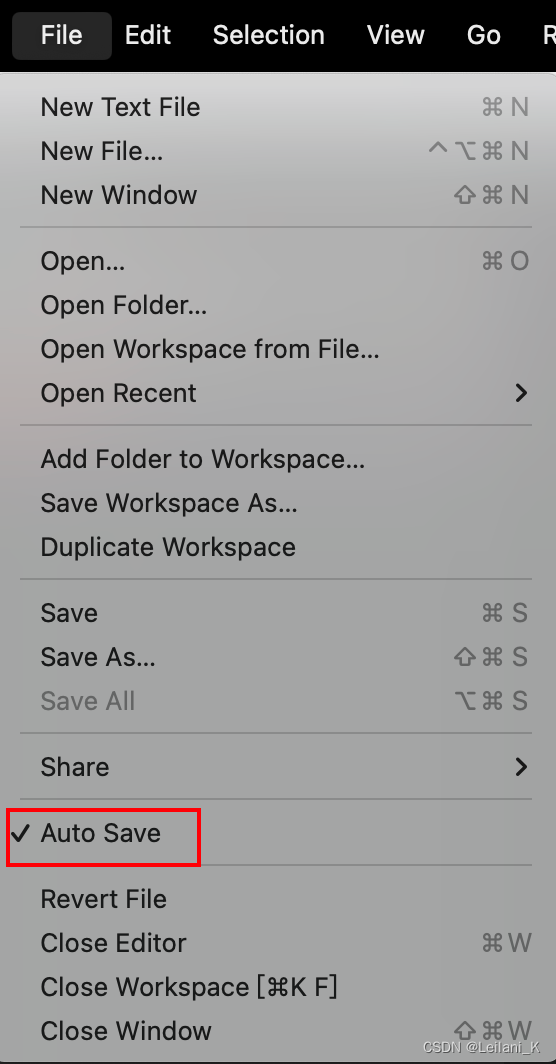The image size is (556, 1064).
Task: Expand the Open Recent submenu arrow
Action: [521, 393]
